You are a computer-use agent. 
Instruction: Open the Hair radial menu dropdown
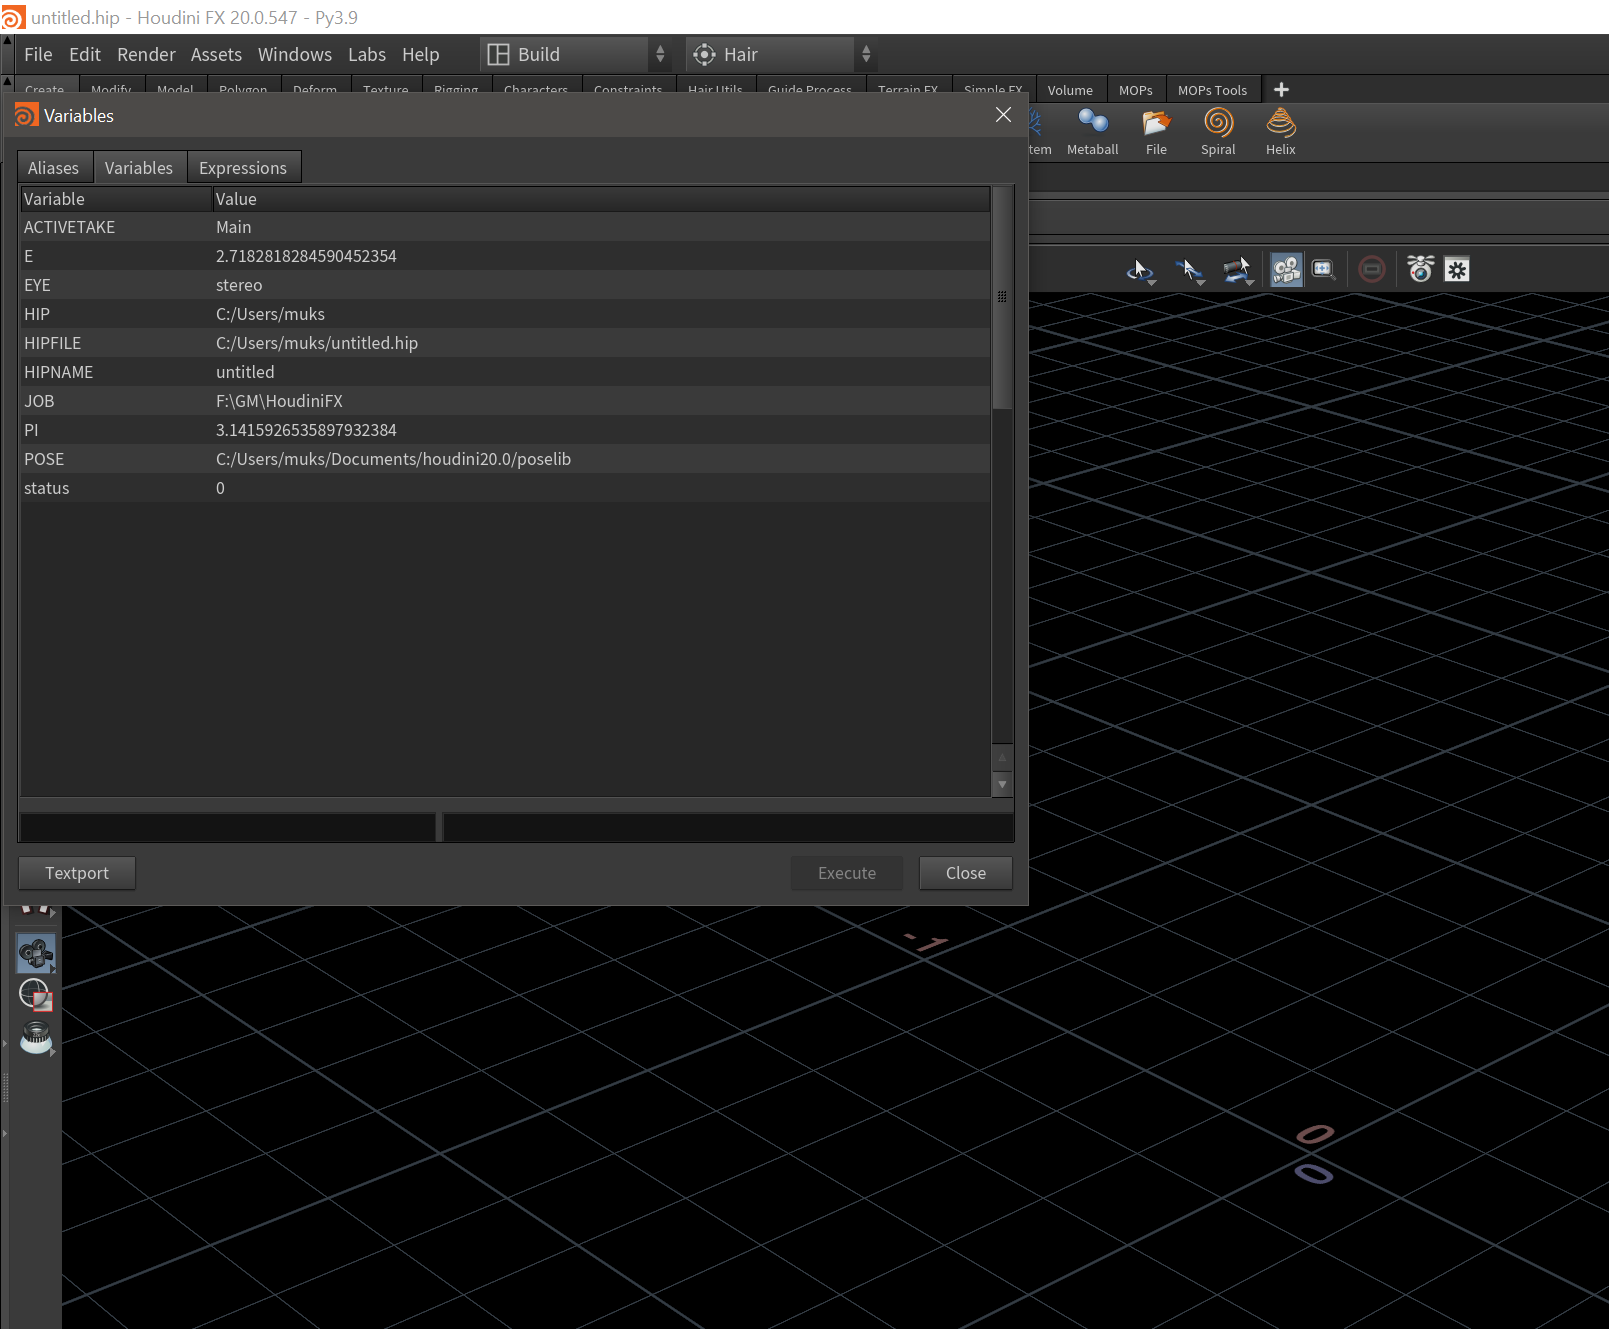[x=782, y=55]
